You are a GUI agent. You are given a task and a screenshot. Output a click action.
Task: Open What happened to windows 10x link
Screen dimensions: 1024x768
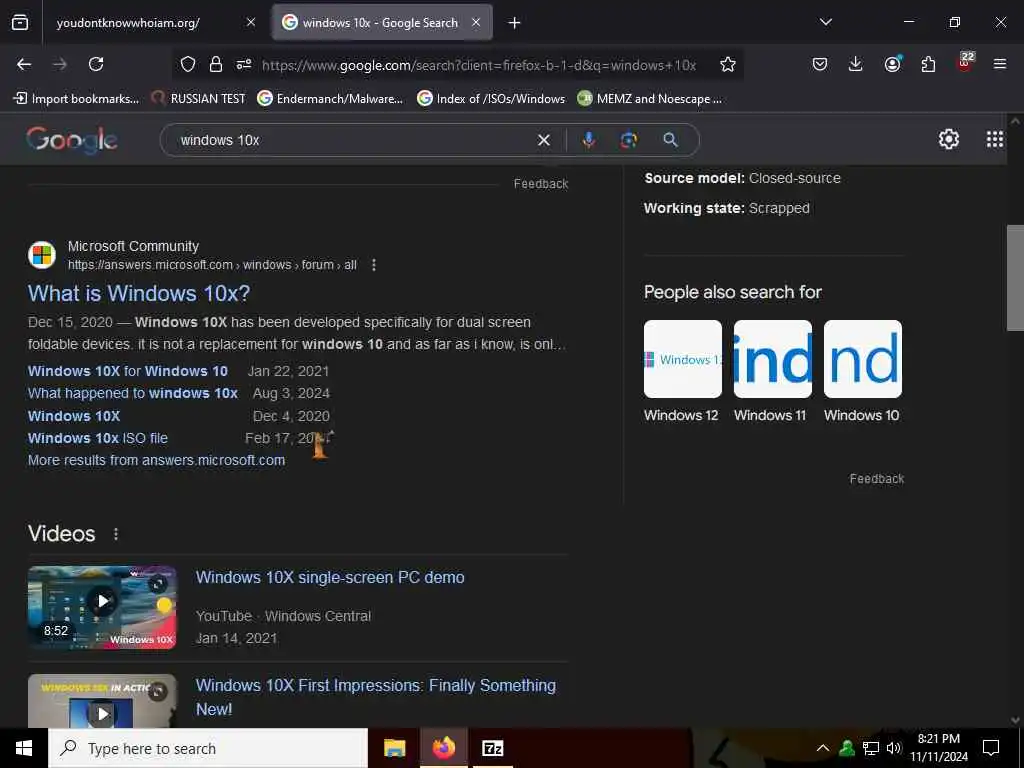pos(133,393)
